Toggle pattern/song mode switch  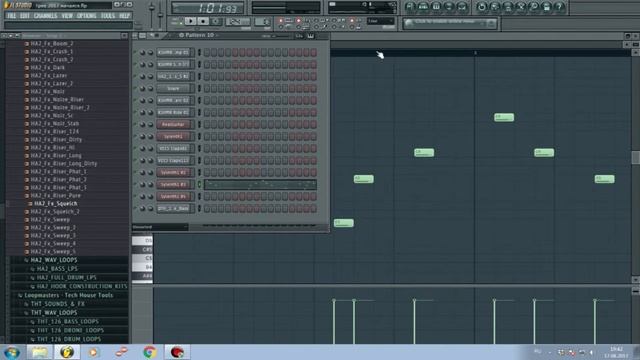click(177, 21)
